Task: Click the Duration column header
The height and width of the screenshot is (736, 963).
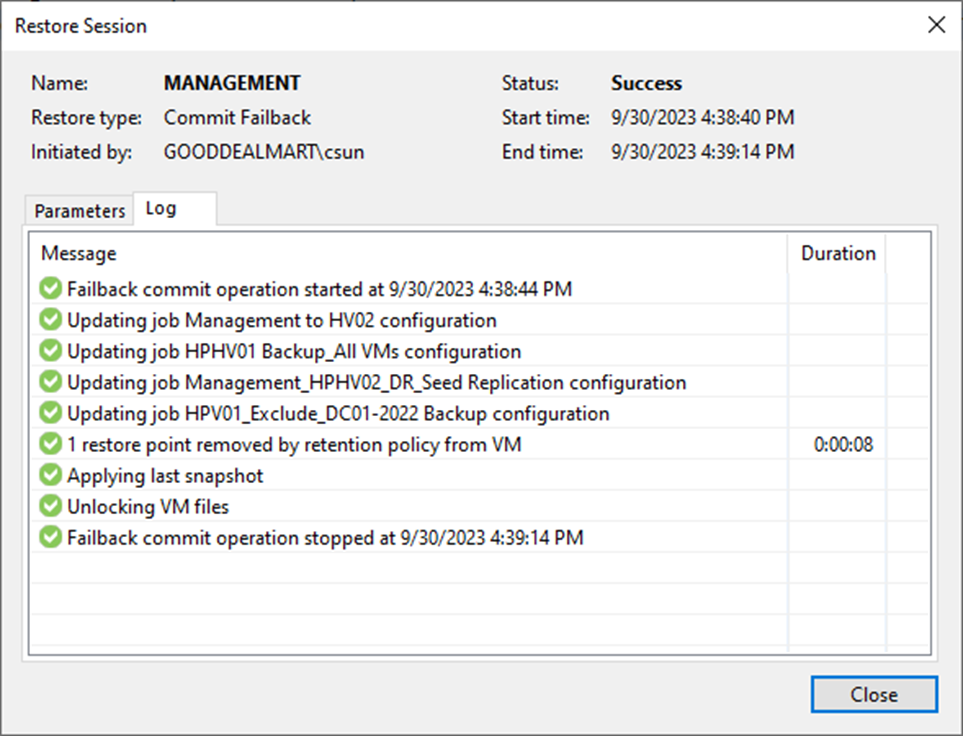Action: (838, 254)
